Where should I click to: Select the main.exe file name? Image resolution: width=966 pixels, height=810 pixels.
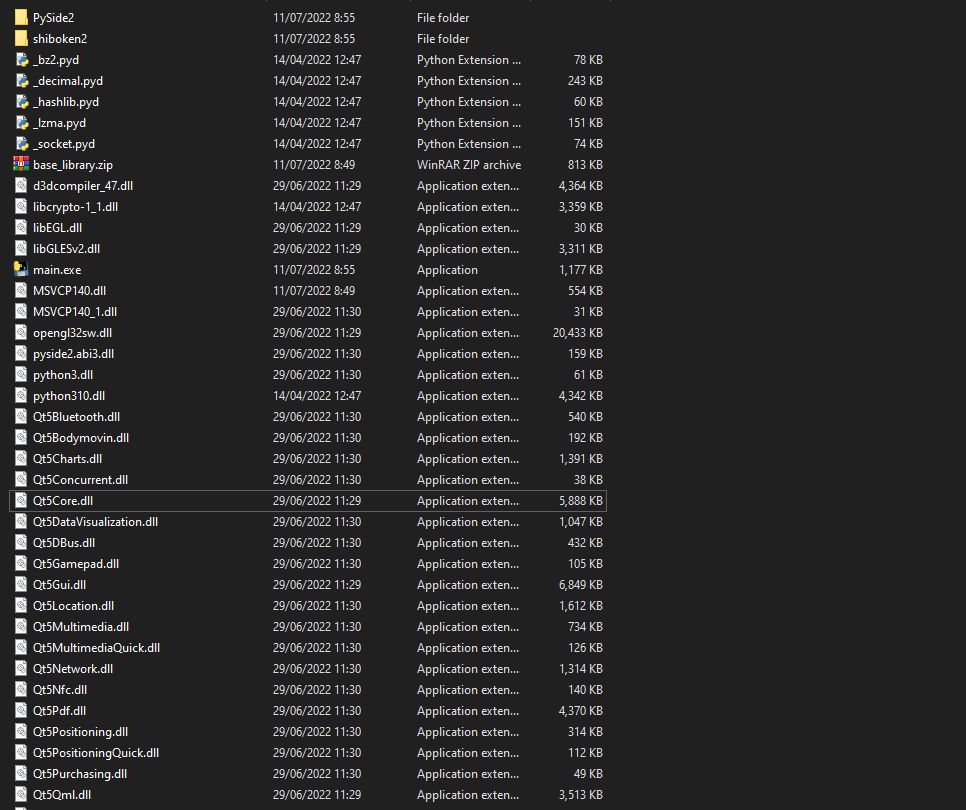[57, 269]
